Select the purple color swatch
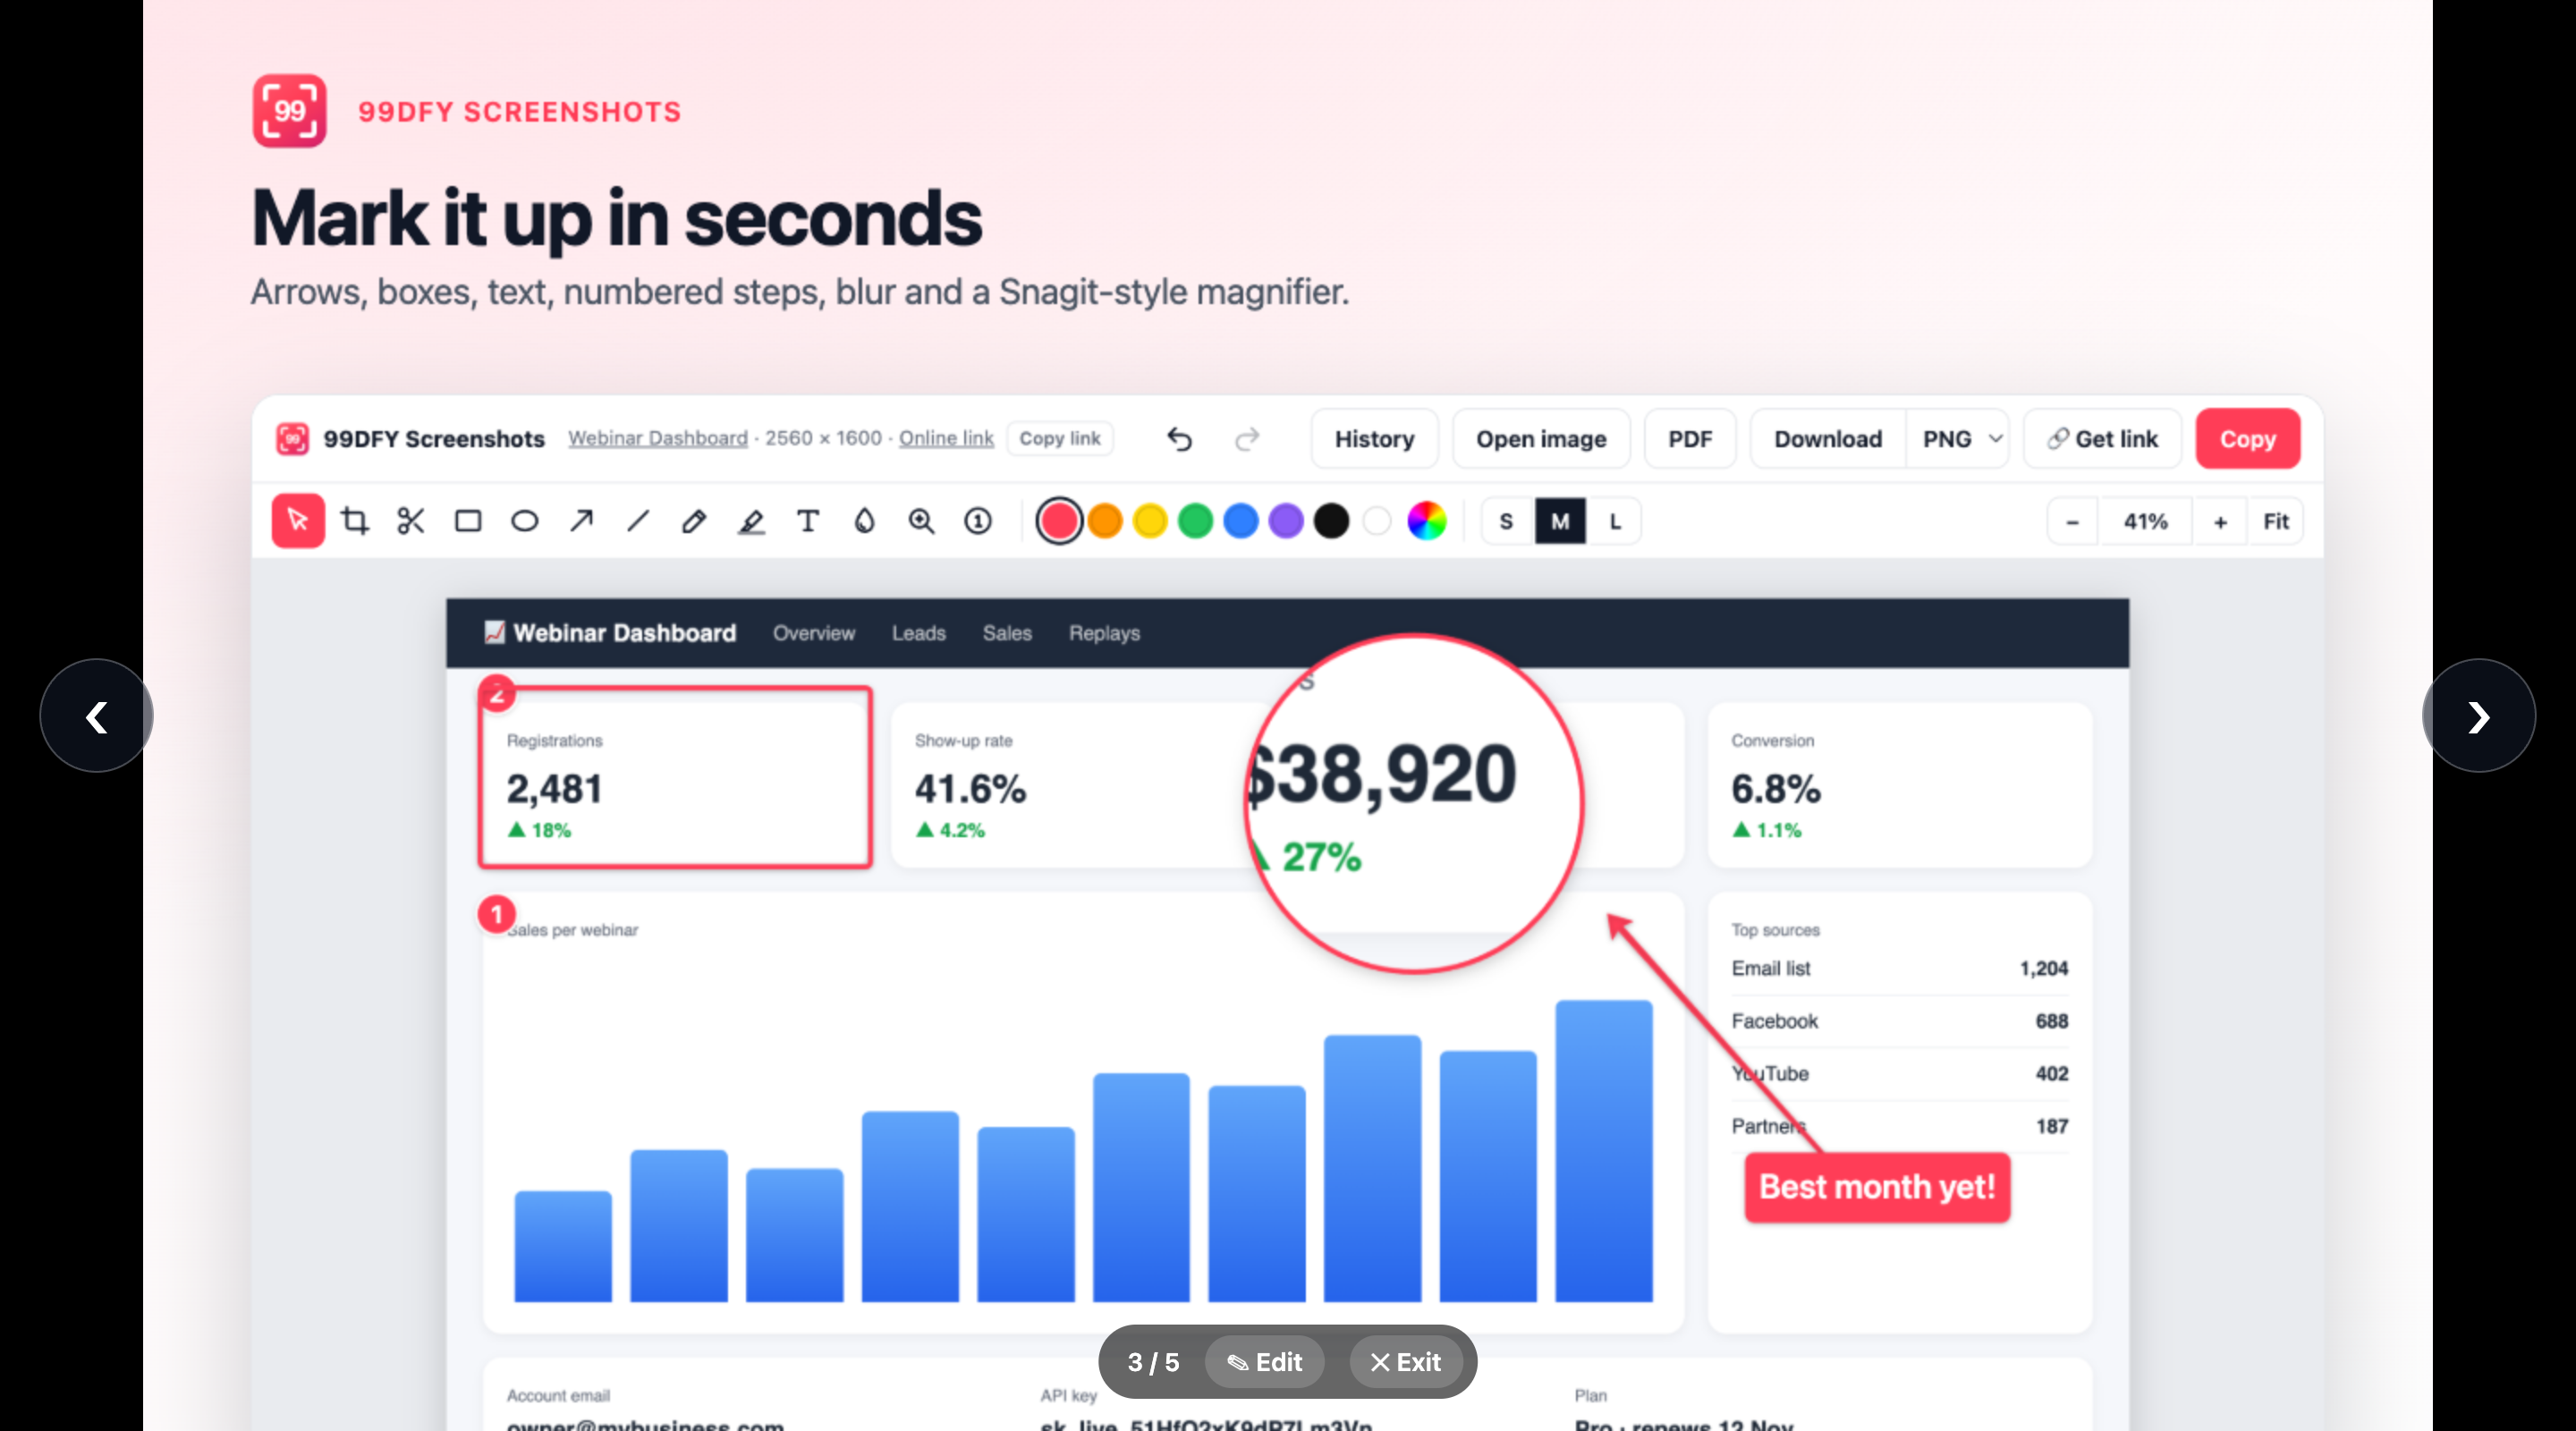Image resolution: width=2576 pixels, height=1431 pixels. 1286,521
